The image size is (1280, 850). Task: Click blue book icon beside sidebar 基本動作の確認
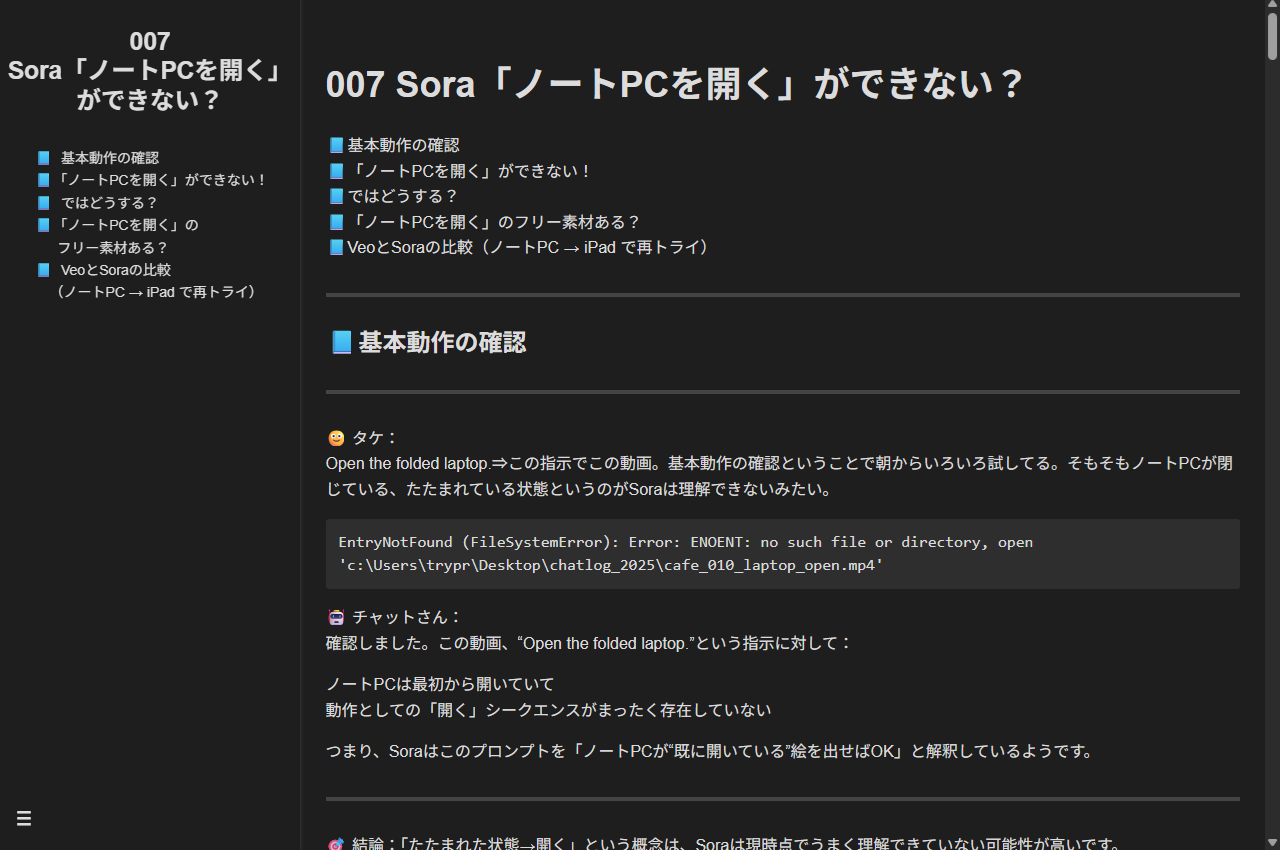click(x=43, y=158)
